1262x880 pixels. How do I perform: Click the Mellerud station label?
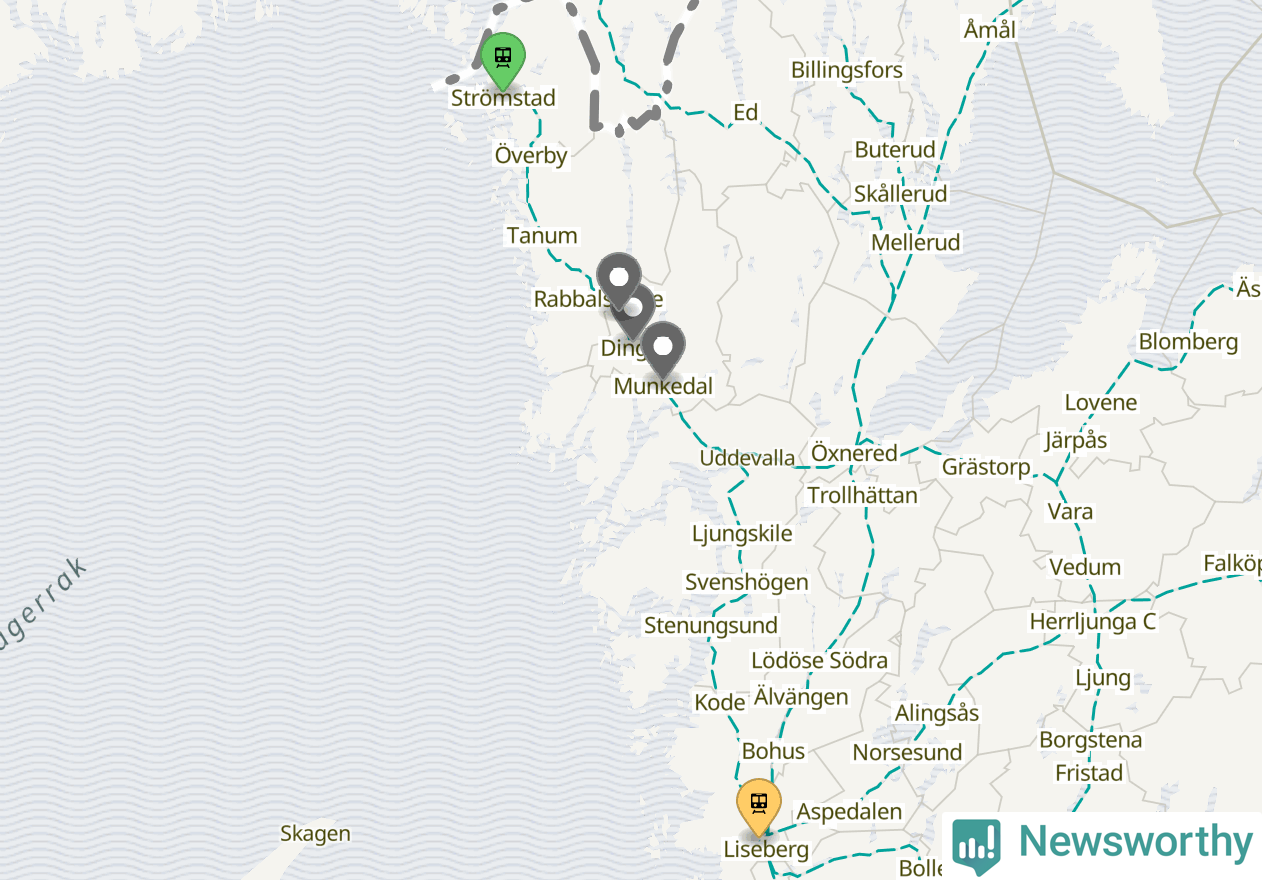916,243
